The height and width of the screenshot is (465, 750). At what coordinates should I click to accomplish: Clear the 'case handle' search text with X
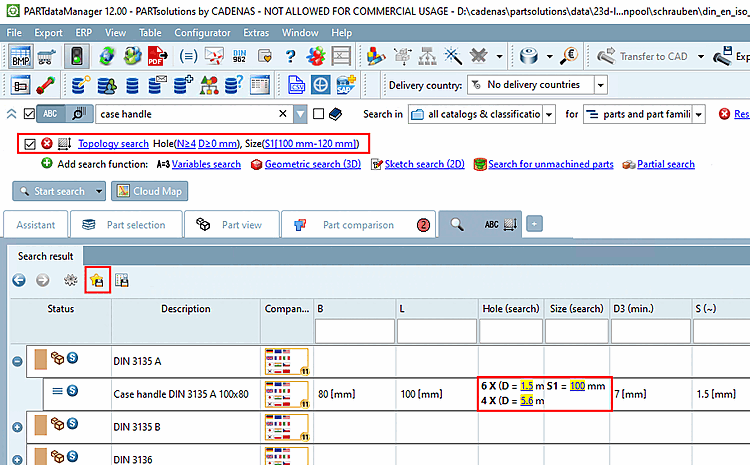click(283, 114)
